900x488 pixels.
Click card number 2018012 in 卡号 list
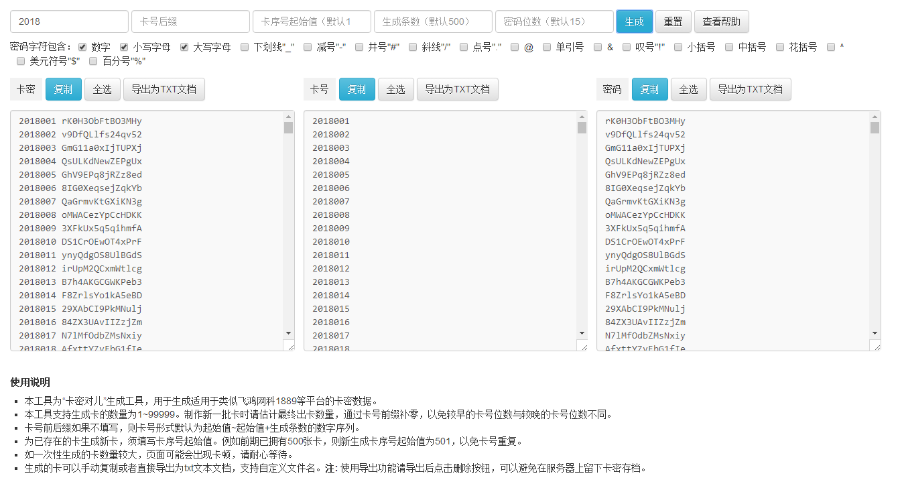pyautogui.click(x=331, y=269)
